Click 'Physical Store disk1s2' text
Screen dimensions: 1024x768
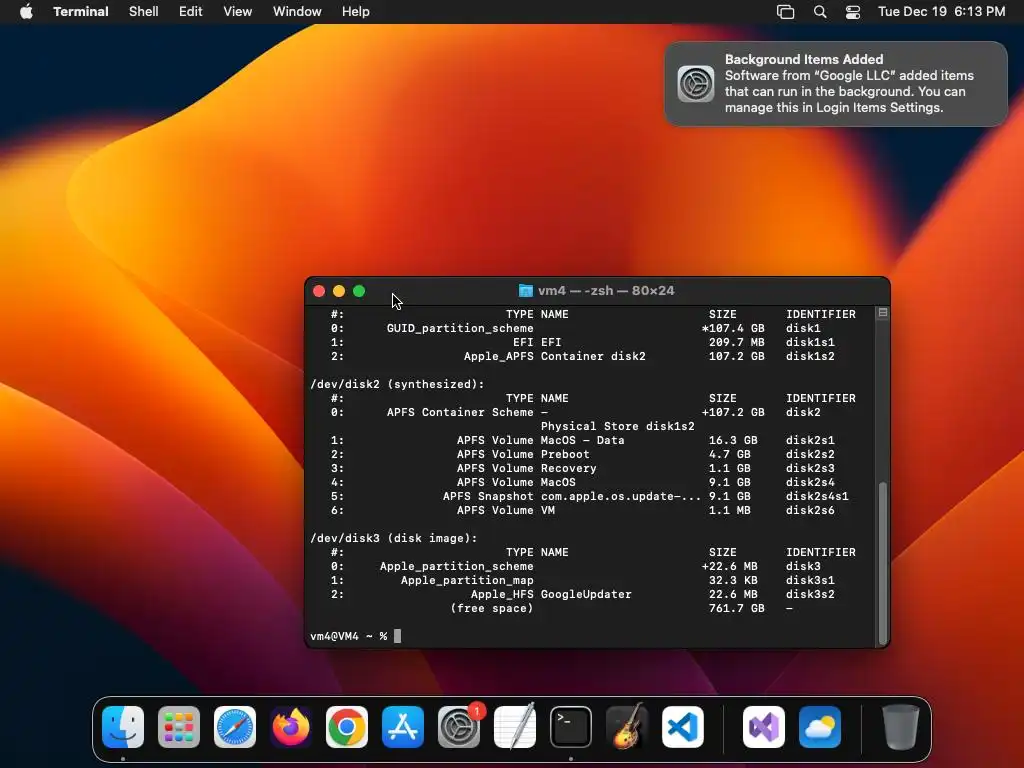point(618,426)
